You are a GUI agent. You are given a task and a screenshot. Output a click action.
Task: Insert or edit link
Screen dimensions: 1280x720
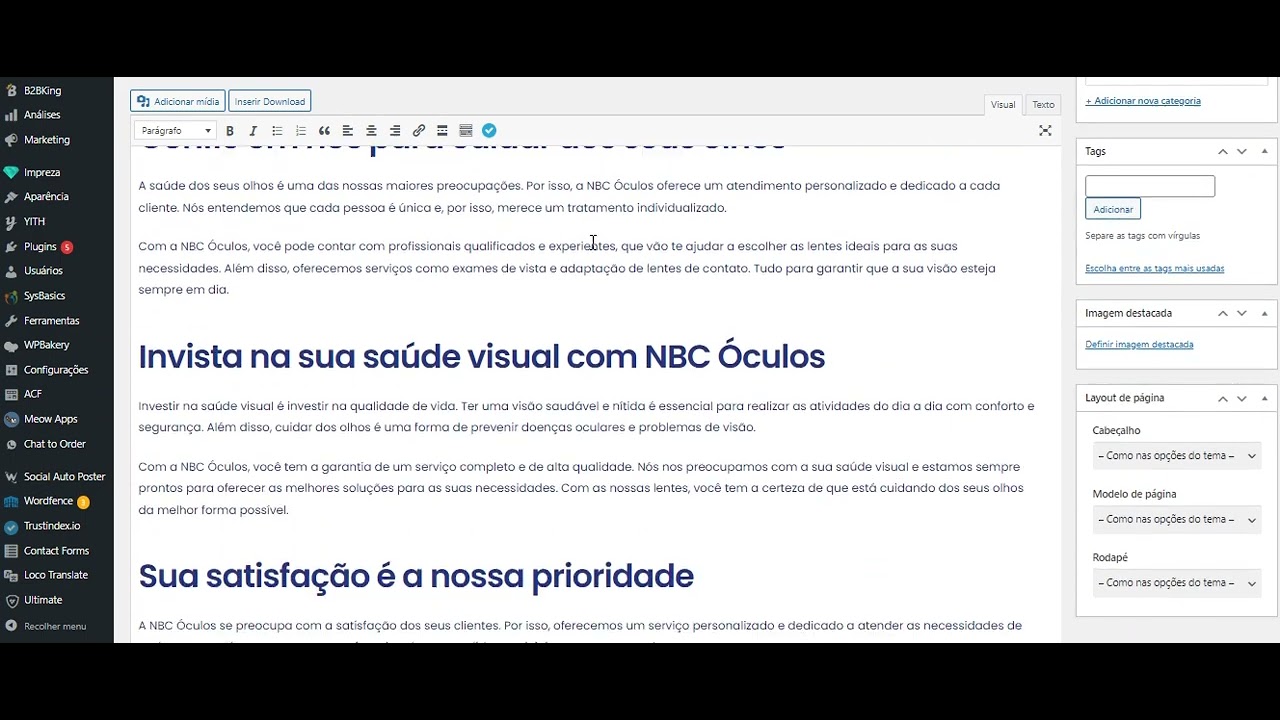coord(419,131)
